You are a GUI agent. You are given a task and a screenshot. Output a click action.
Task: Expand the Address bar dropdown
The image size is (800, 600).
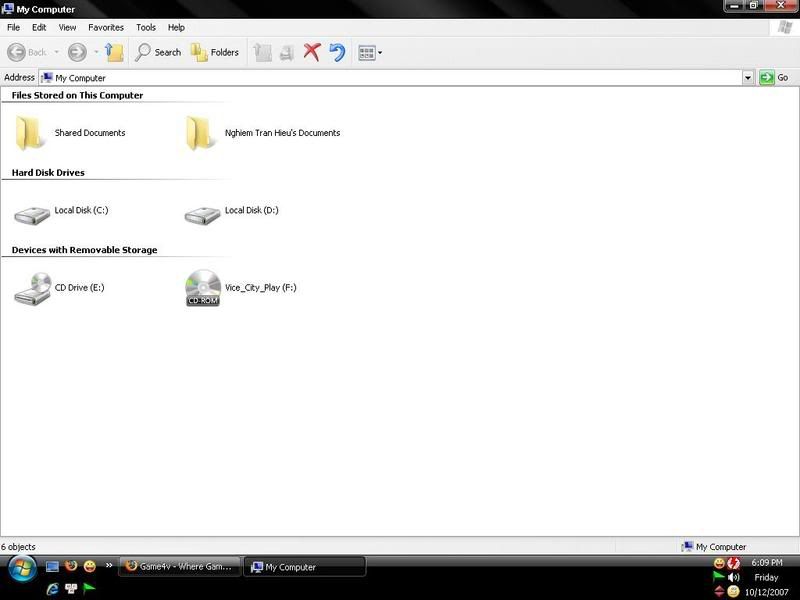click(x=747, y=78)
